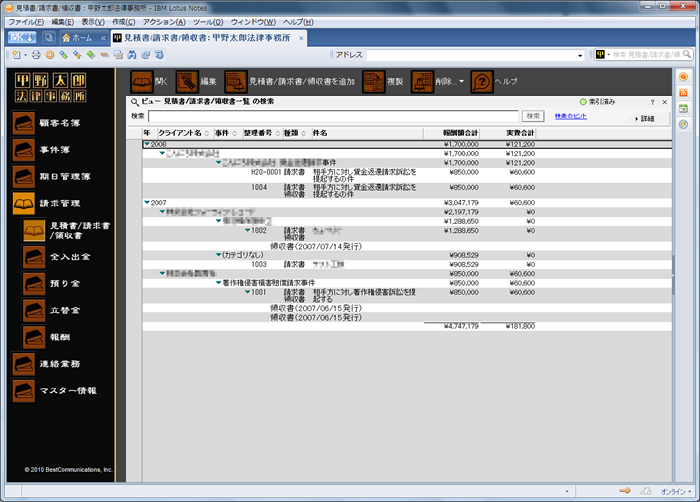Sort by 種類 column header

(x=295, y=133)
